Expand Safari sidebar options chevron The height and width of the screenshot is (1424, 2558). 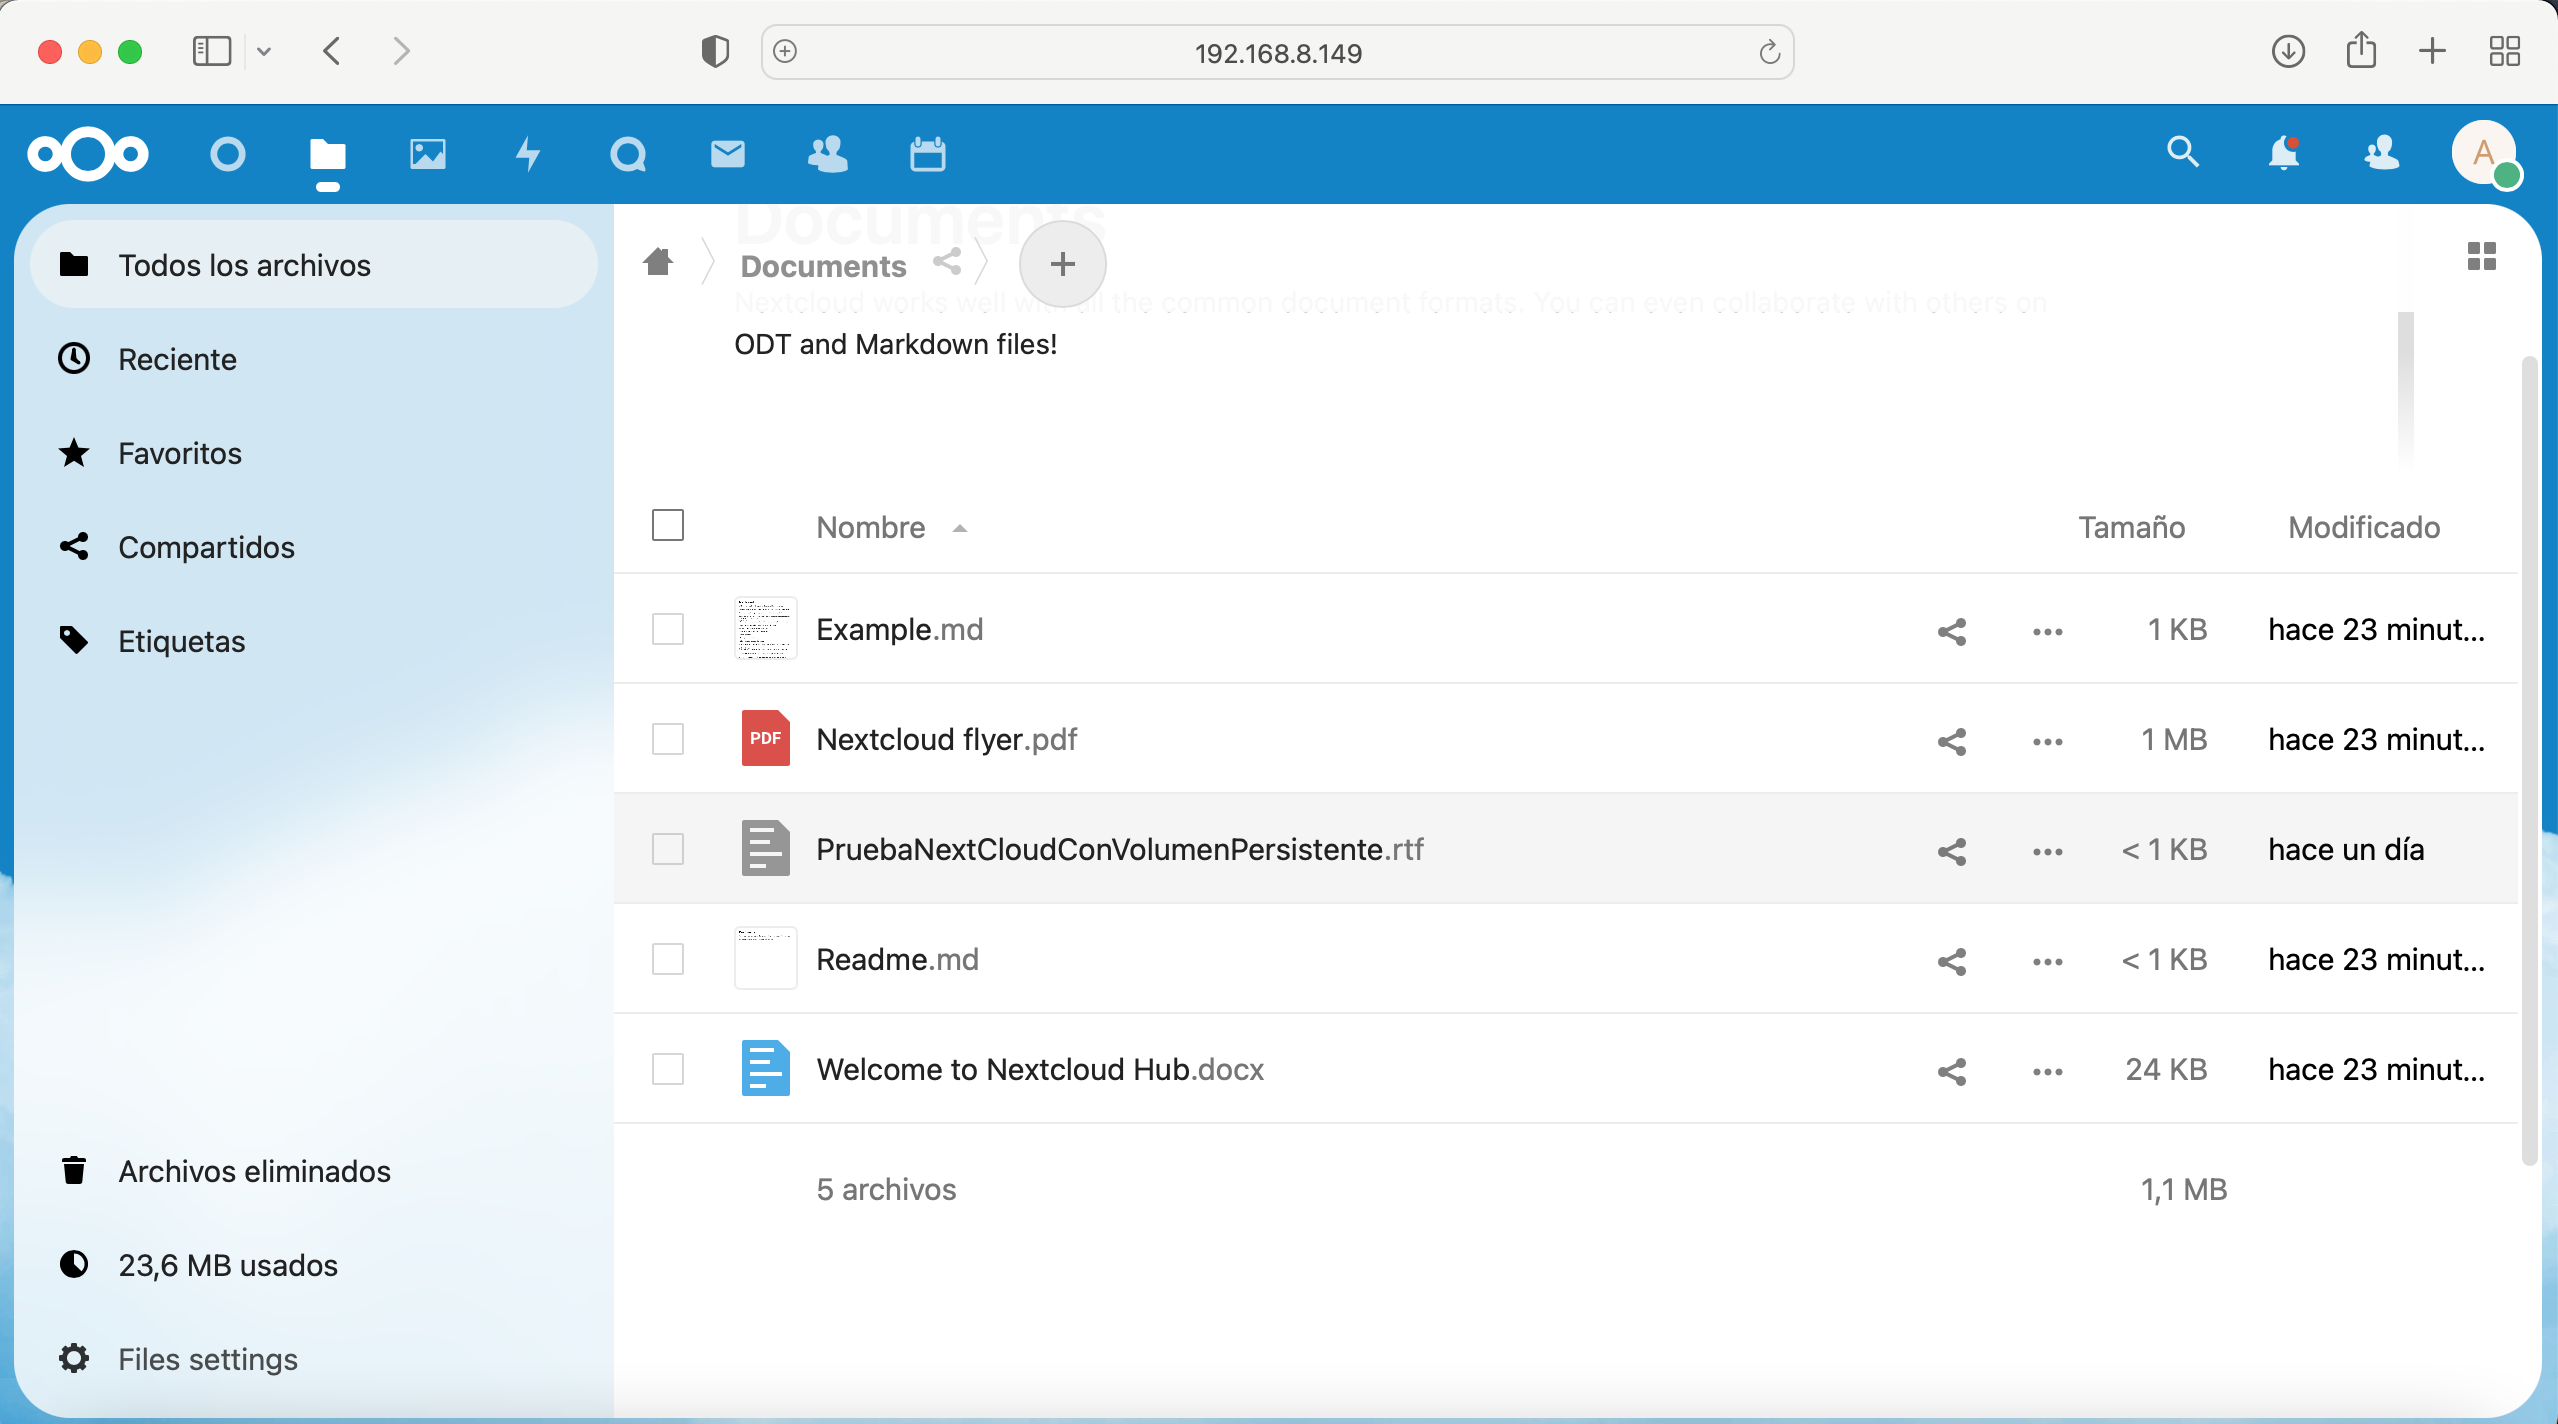pyautogui.click(x=264, y=51)
